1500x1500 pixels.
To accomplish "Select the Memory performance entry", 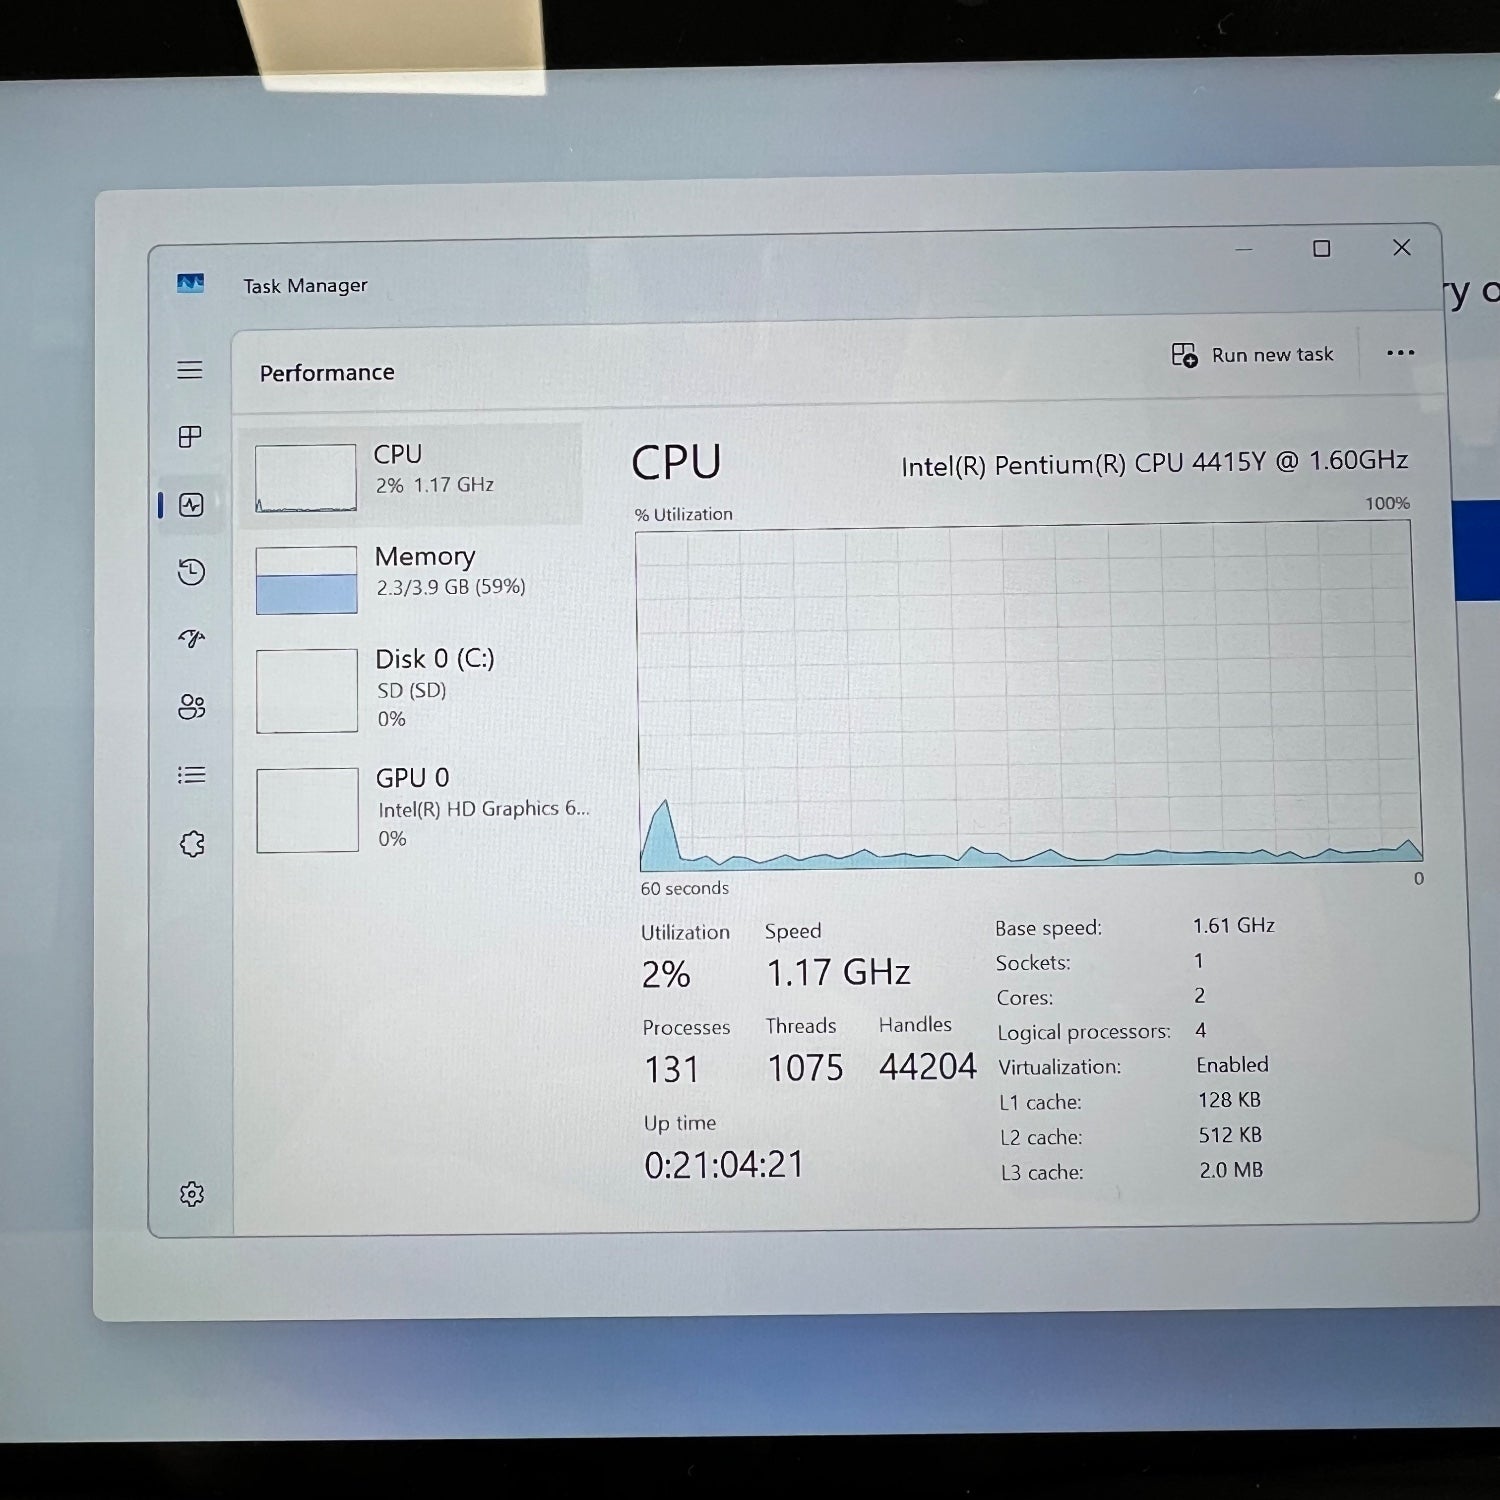I will pyautogui.click(x=412, y=579).
